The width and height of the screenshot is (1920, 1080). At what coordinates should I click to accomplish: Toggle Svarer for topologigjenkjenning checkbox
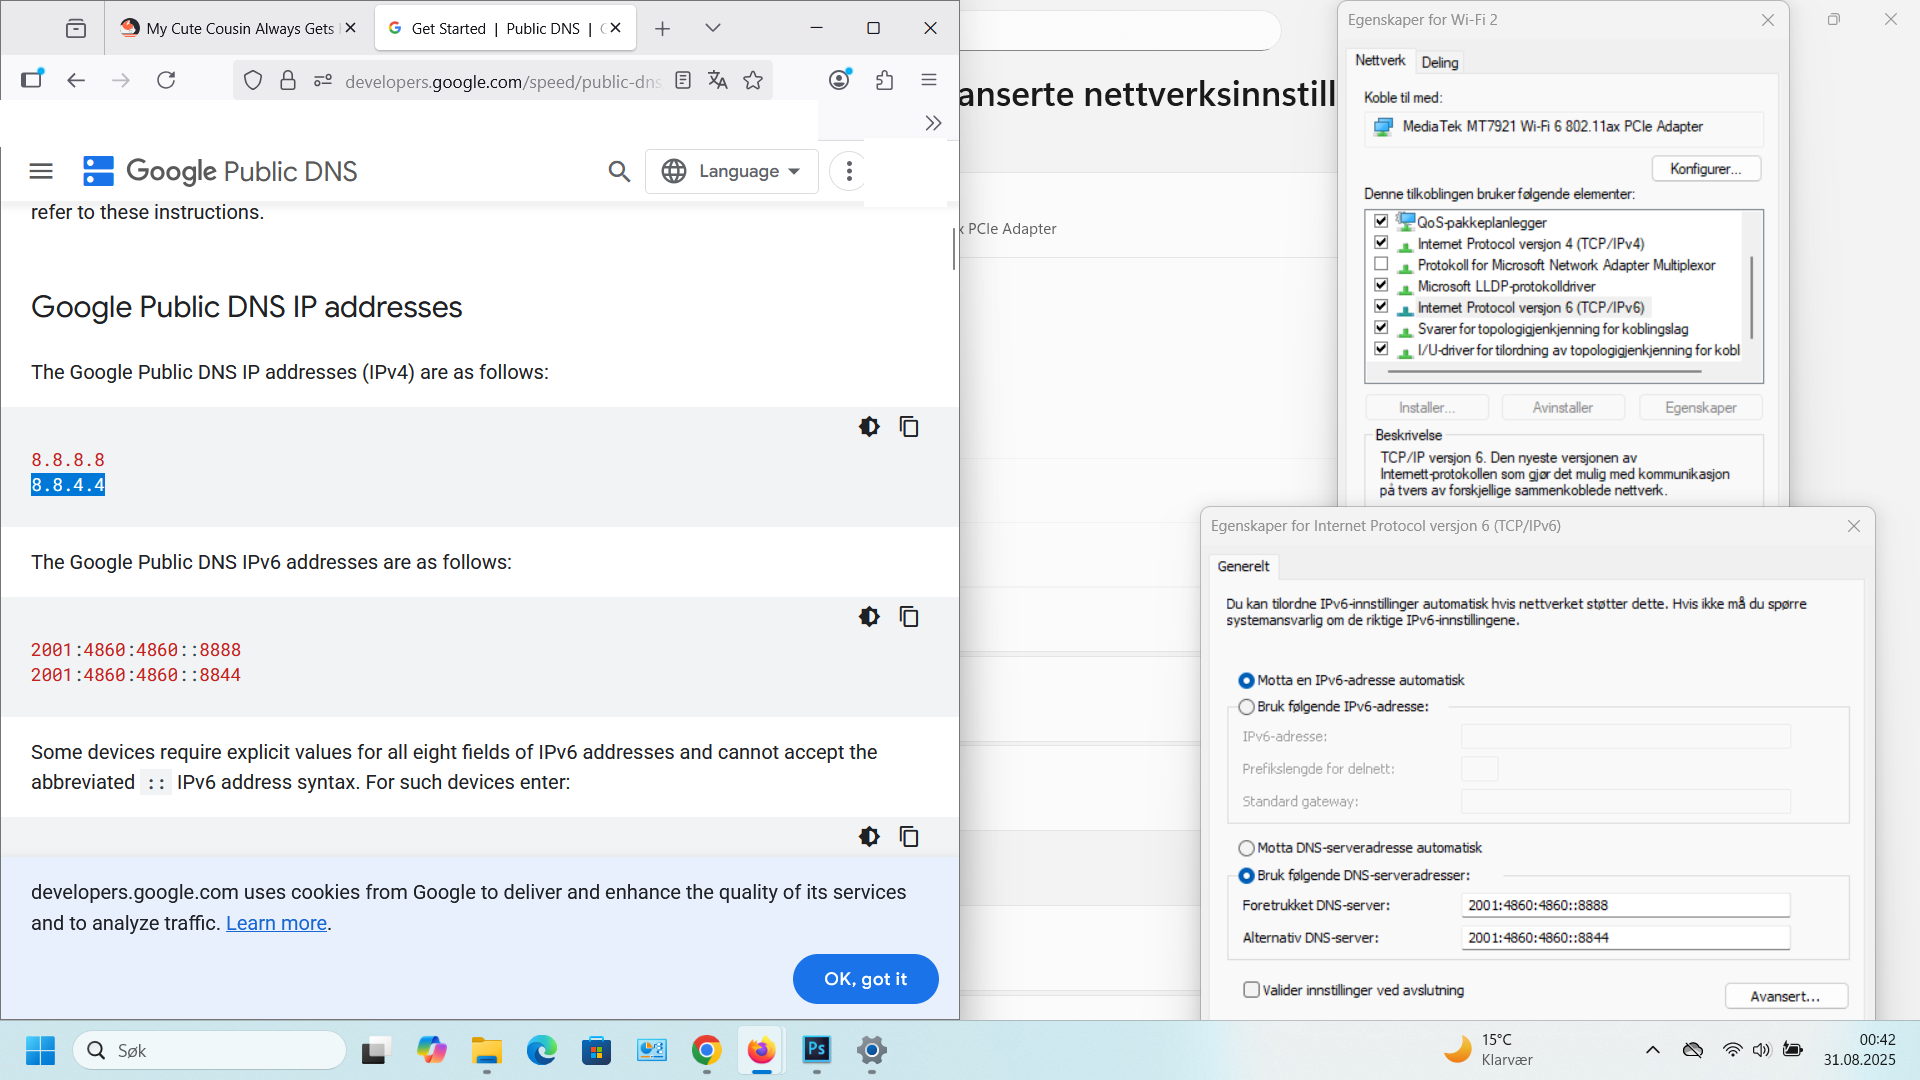(1381, 328)
